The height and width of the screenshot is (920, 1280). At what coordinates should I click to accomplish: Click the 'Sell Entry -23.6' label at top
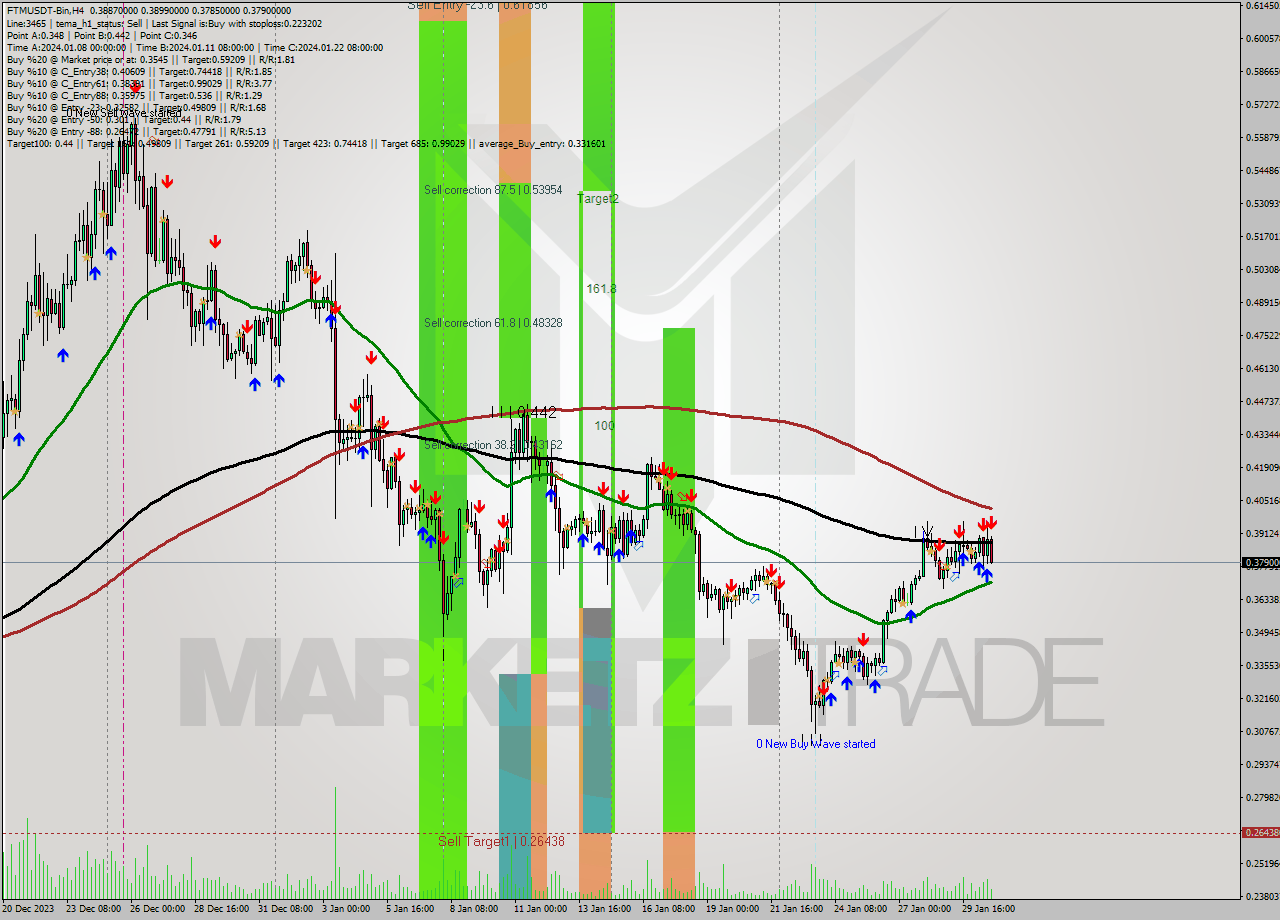pyautogui.click(x=477, y=5)
